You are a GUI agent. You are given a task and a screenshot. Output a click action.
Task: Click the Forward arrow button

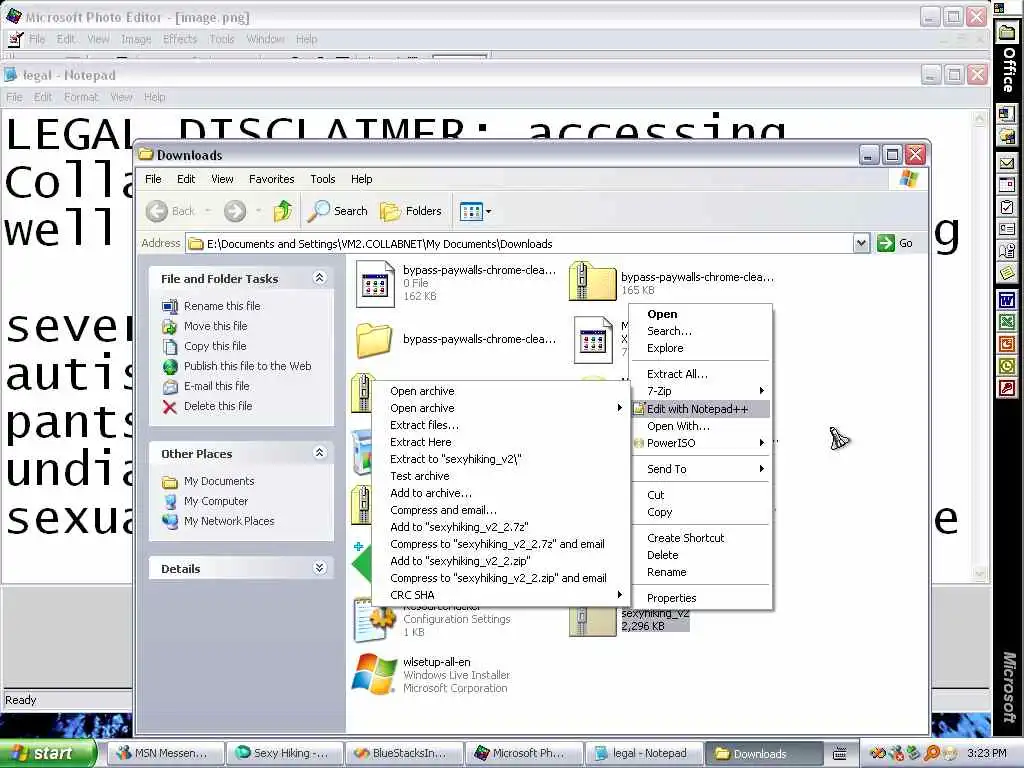[235, 211]
